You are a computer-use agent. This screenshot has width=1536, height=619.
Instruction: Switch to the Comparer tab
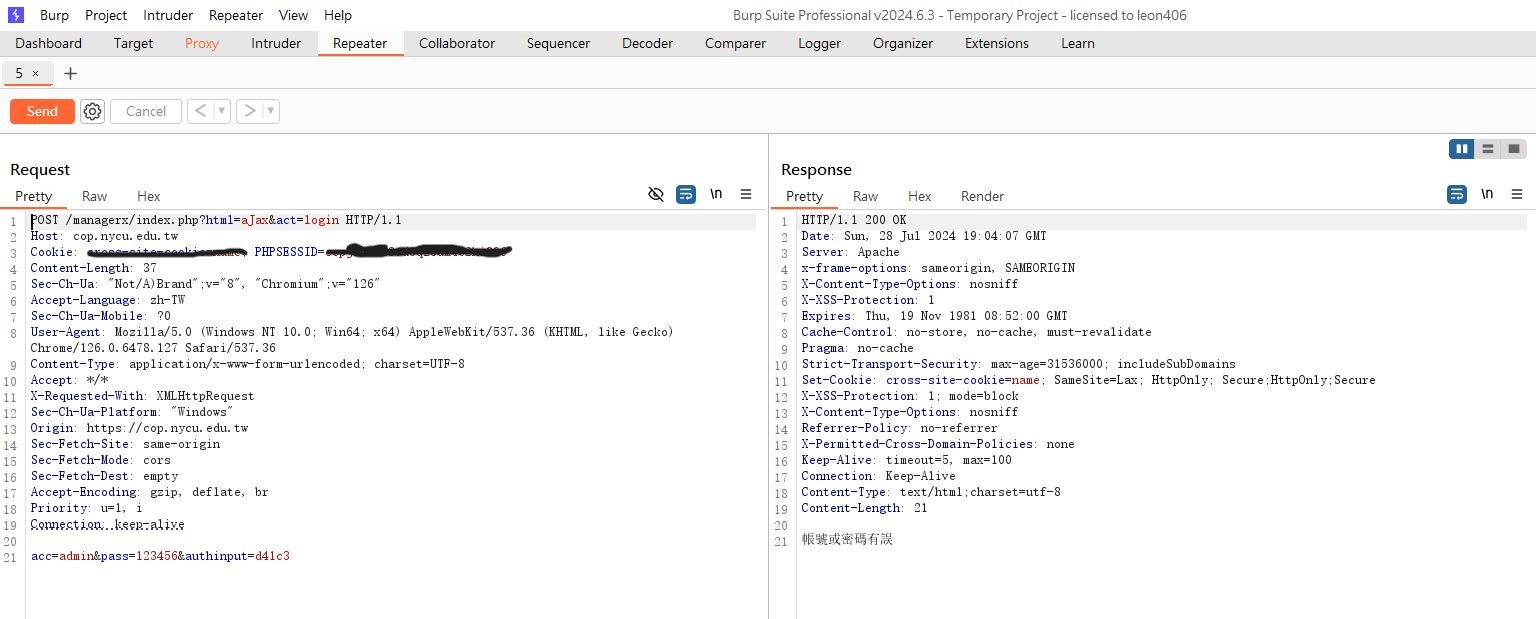coord(735,43)
